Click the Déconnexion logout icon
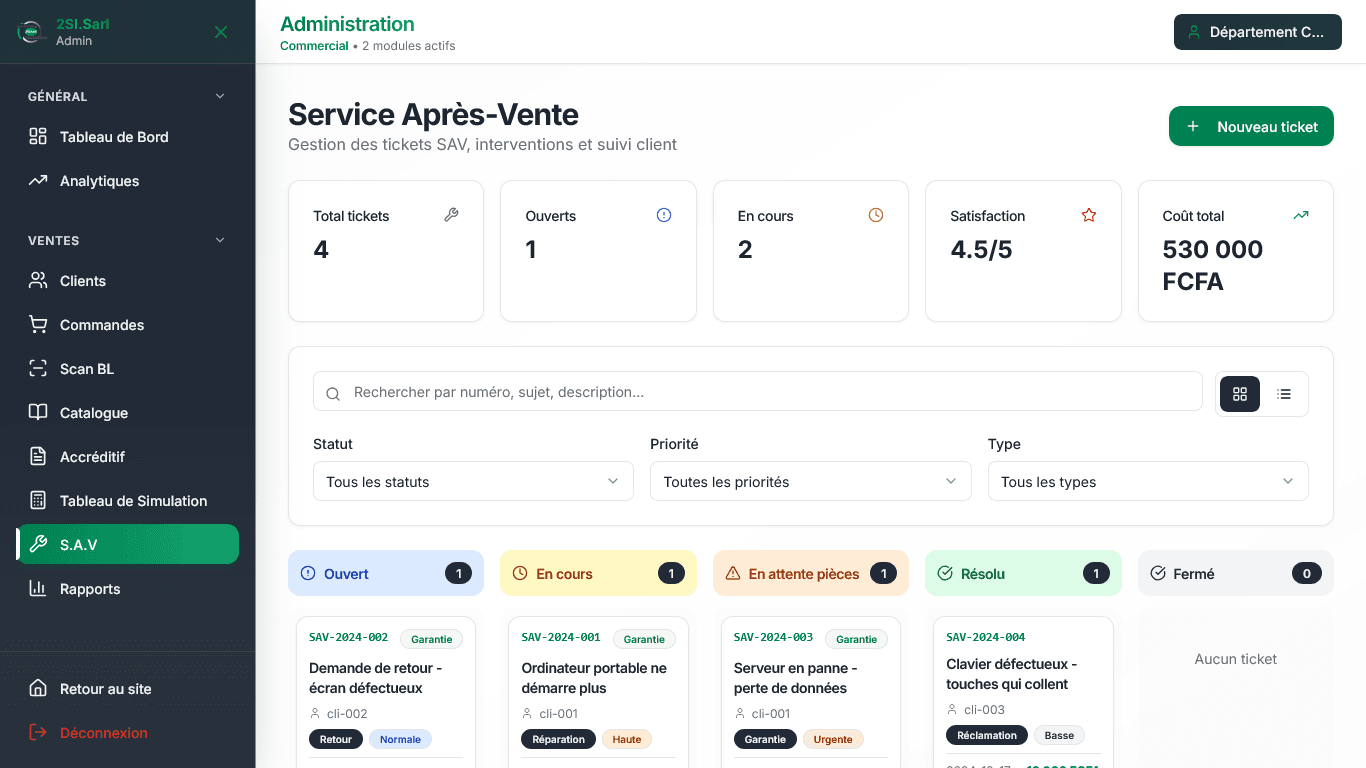The height and width of the screenshot is (768, 1366). [x=38, y=732]
